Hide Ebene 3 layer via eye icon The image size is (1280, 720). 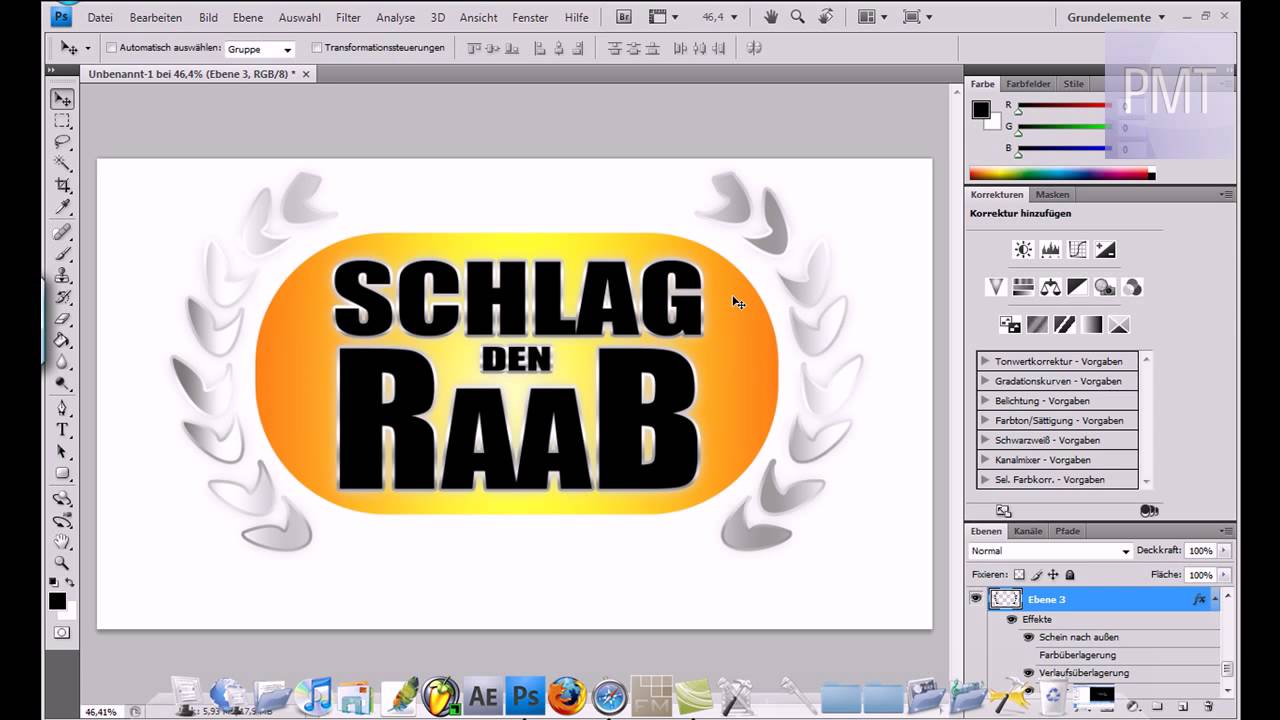[976, 599]
